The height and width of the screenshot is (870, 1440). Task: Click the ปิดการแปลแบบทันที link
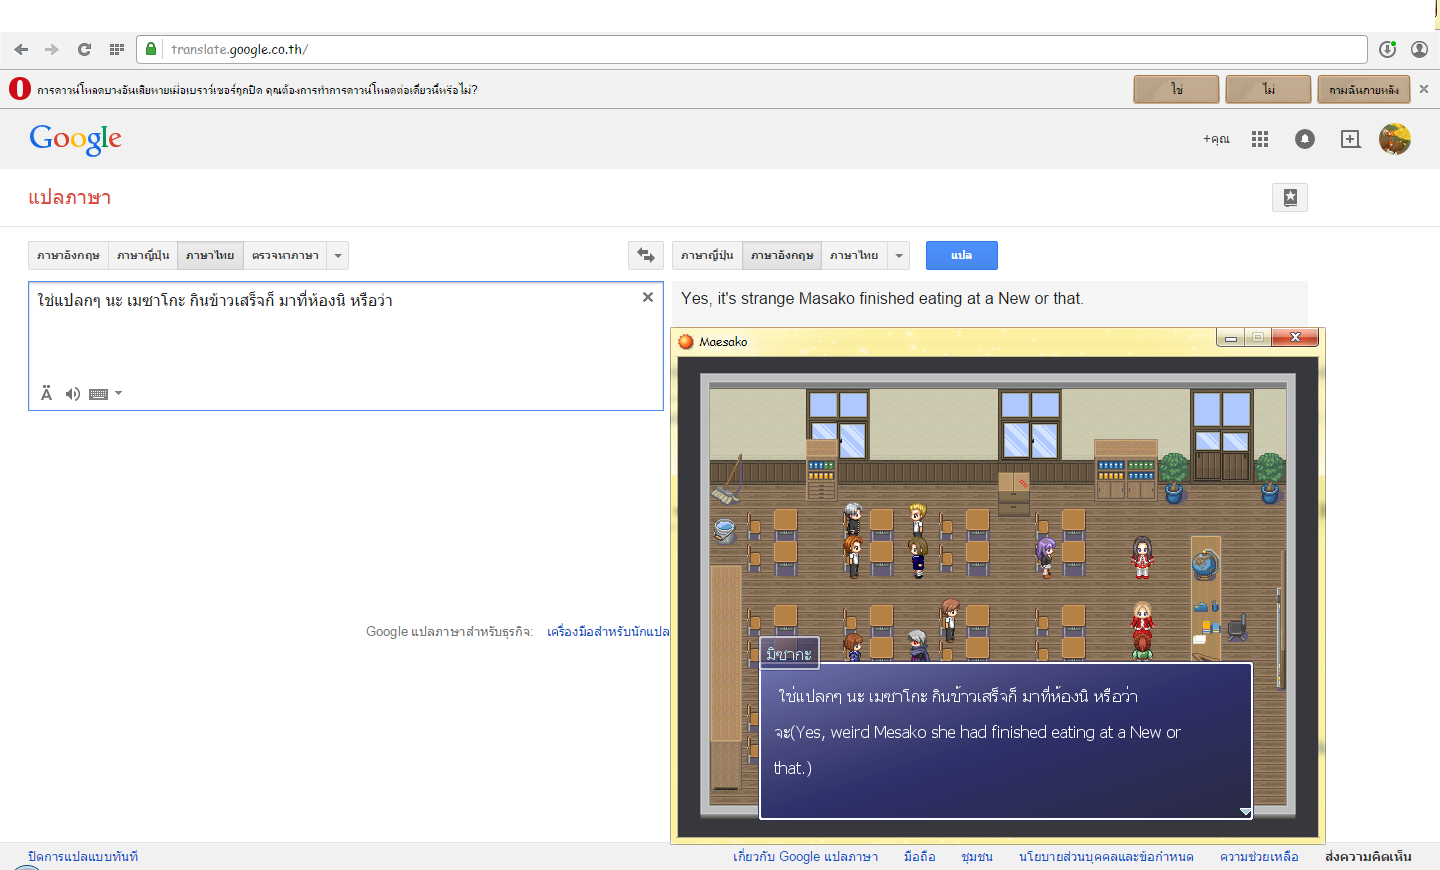pyautogui.click(x=83, y=856)
